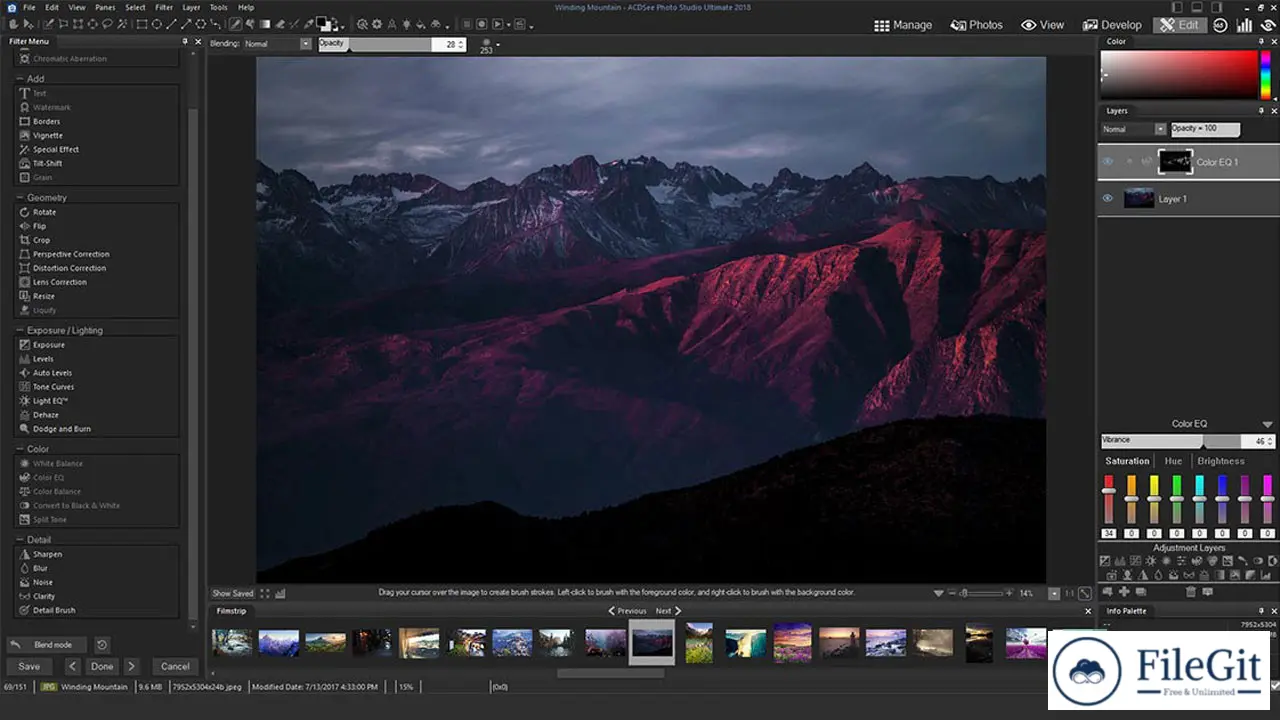Click the filmstrip horizontal scrollbar
This screenshot has height=720, width=1280.
[610, 673]
